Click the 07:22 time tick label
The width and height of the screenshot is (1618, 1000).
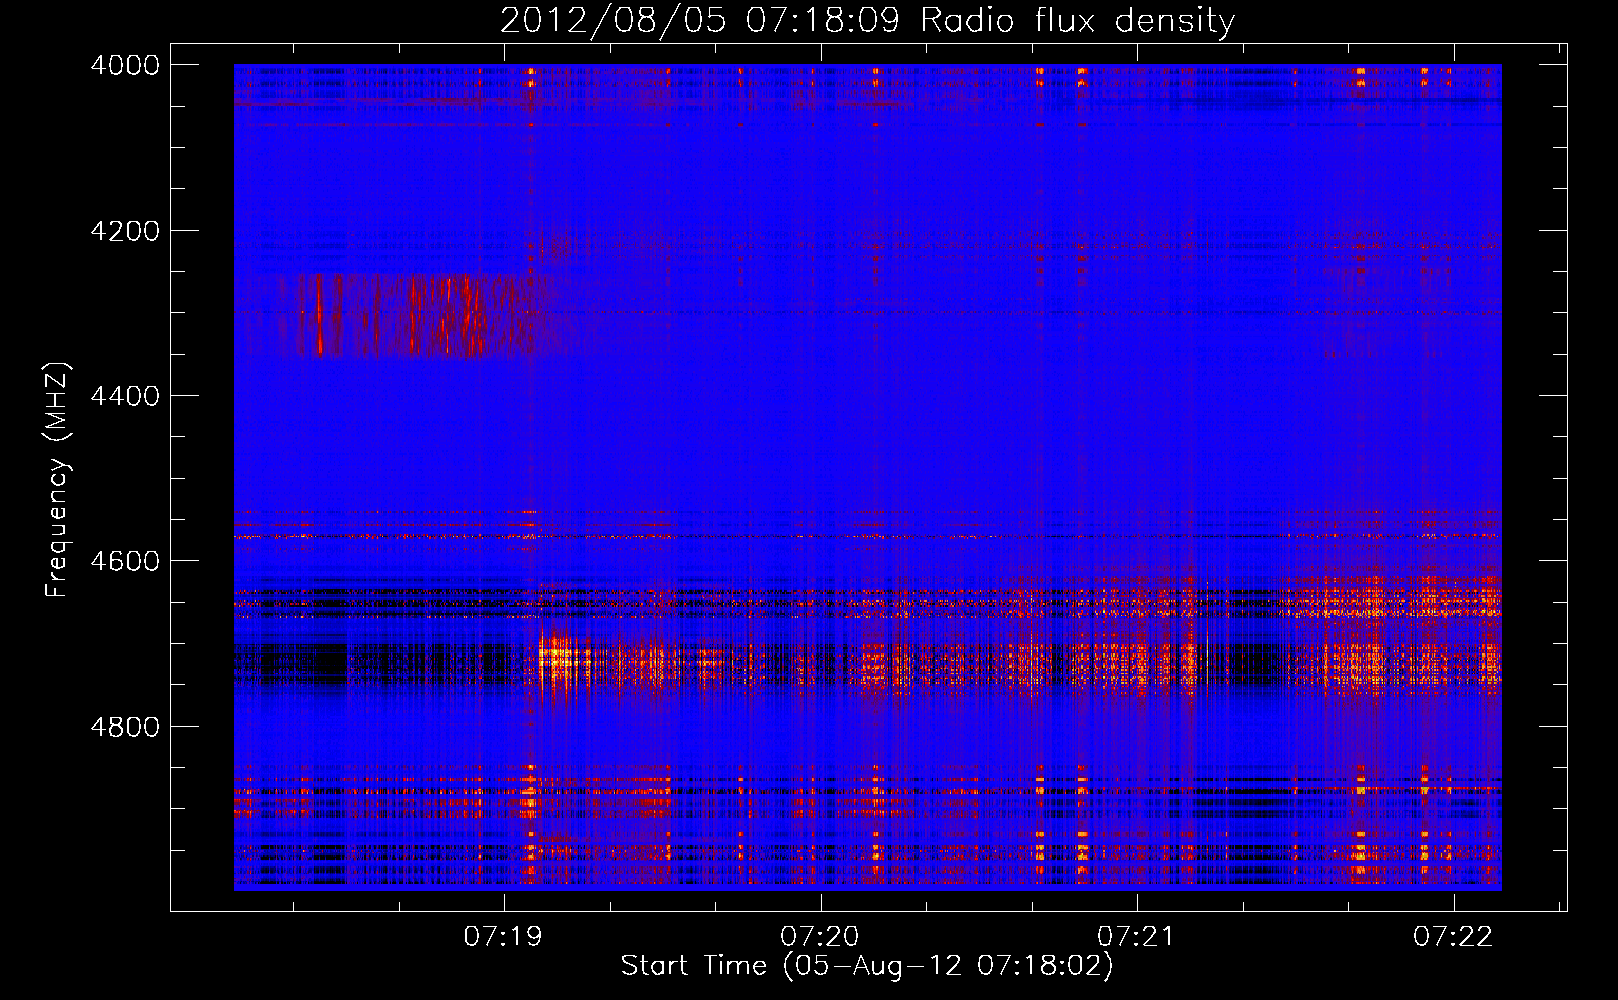coord(1453,936)
